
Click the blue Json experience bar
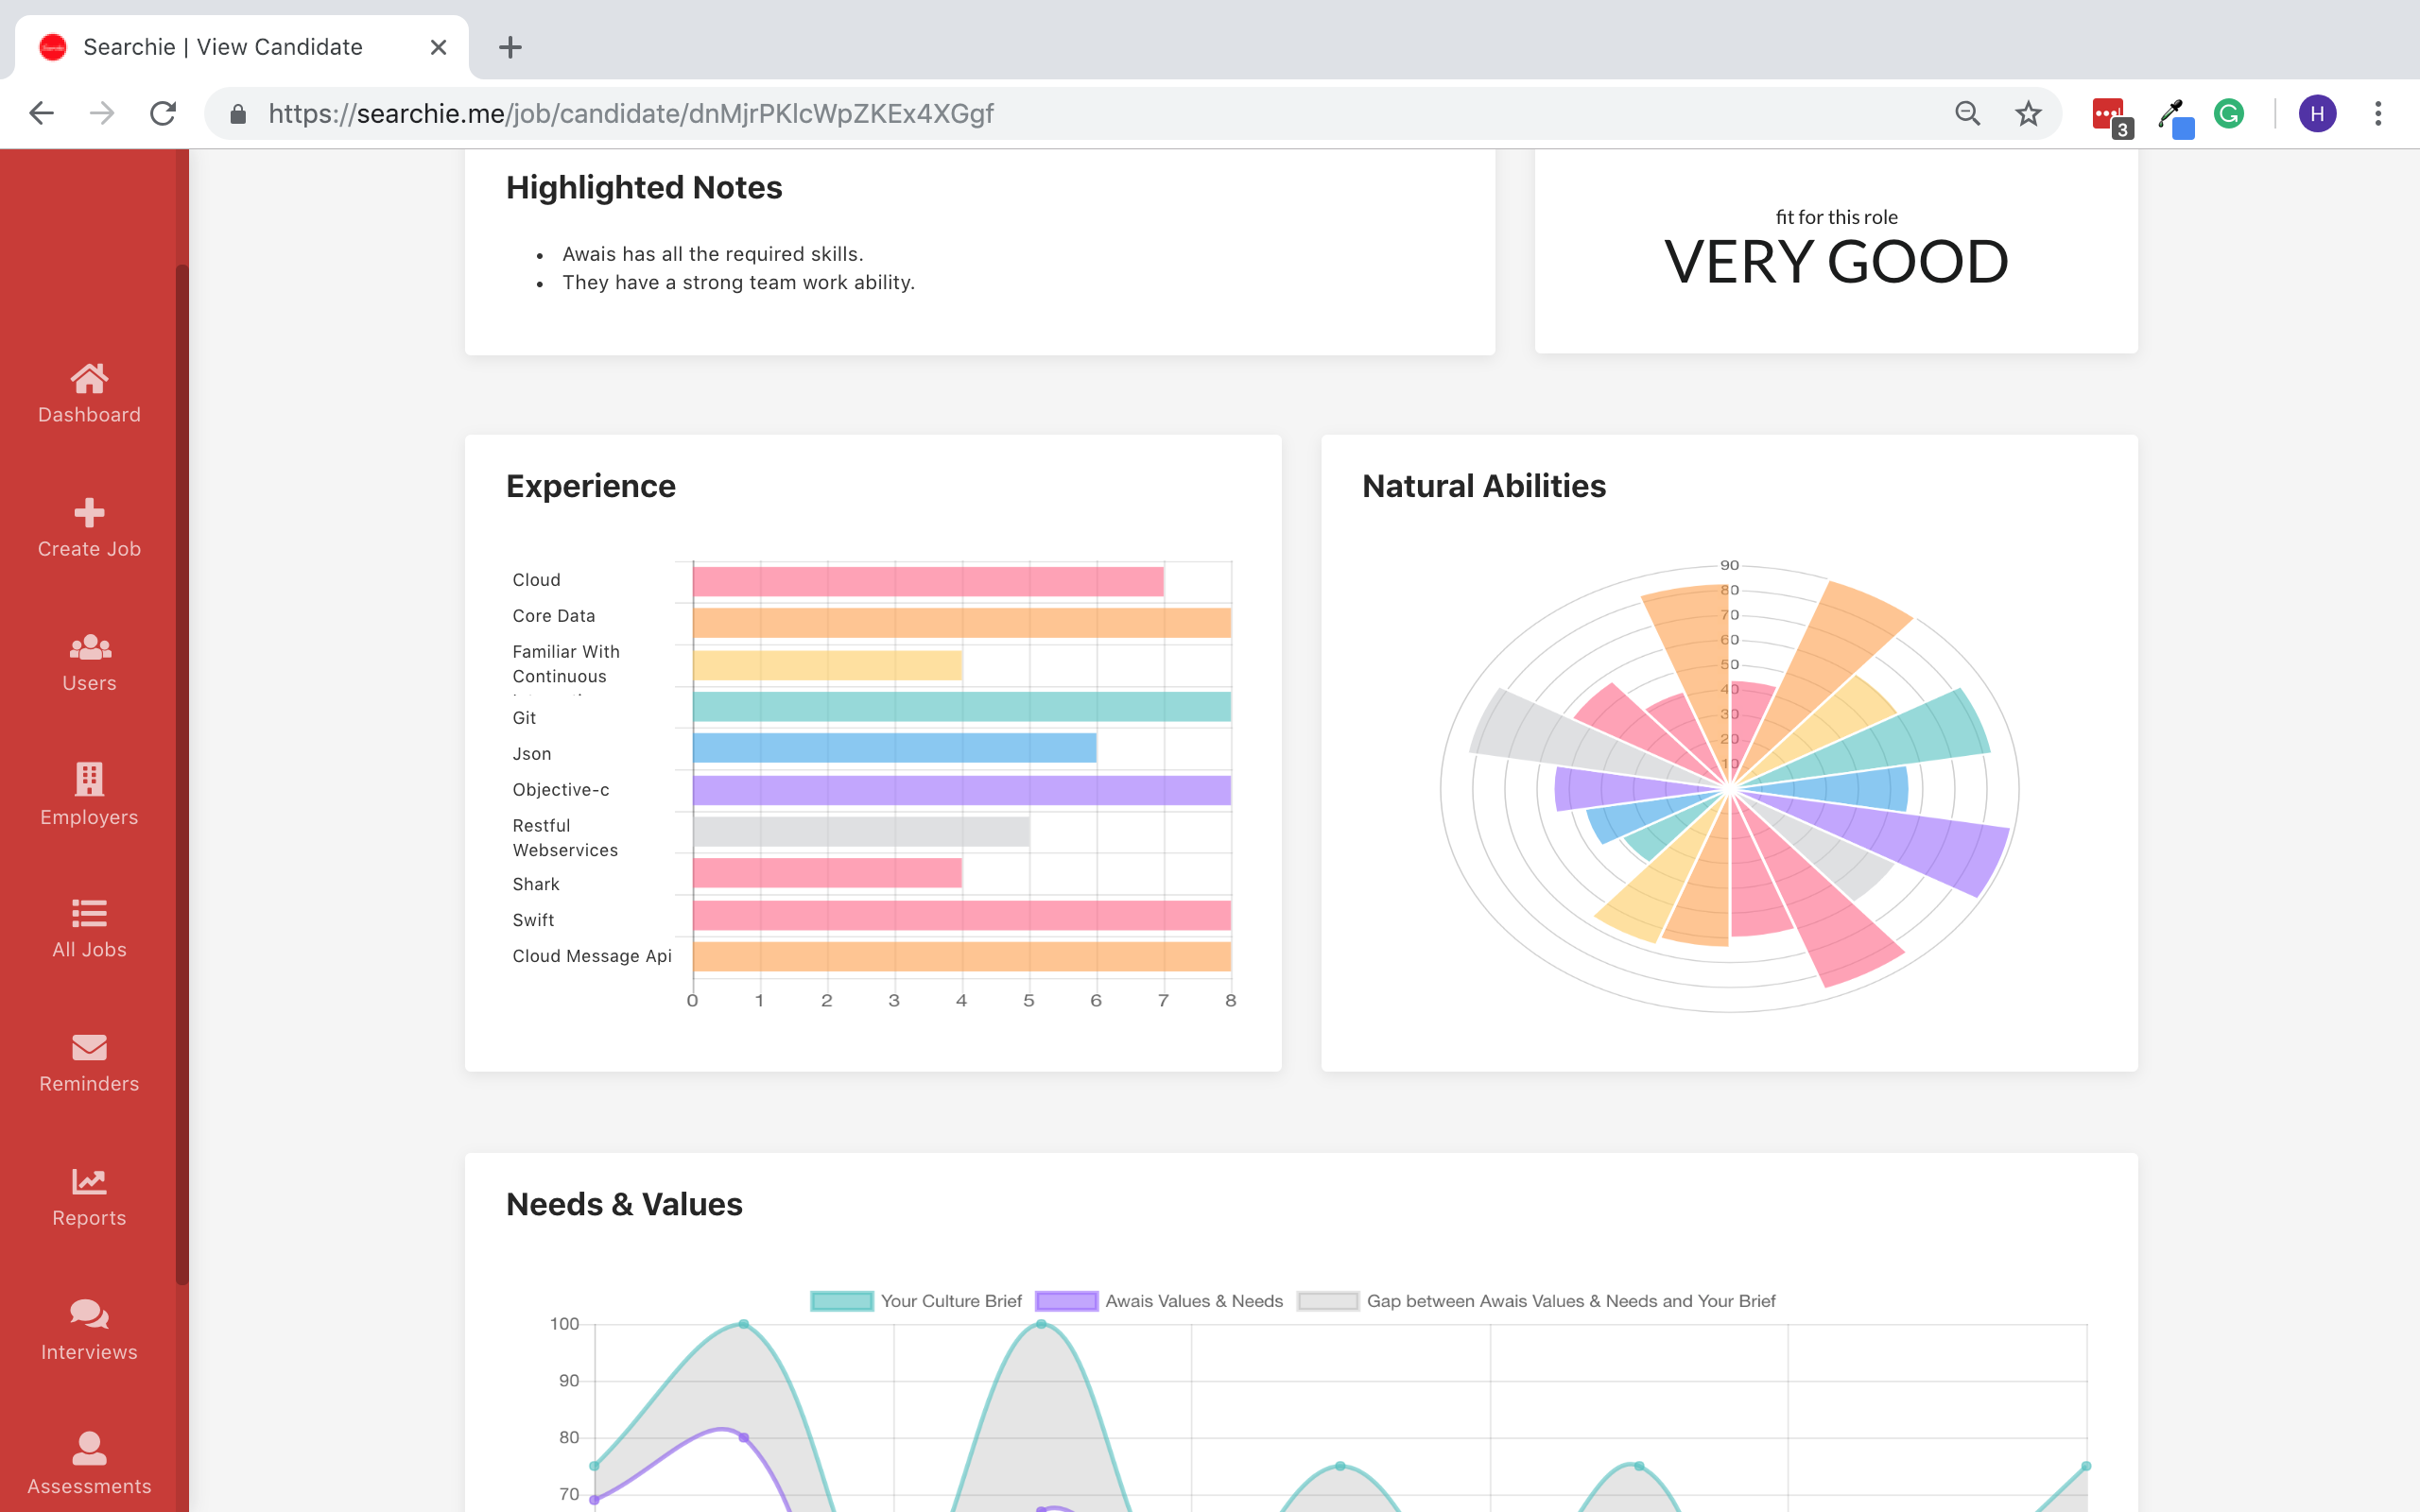(x=895, y=748)
